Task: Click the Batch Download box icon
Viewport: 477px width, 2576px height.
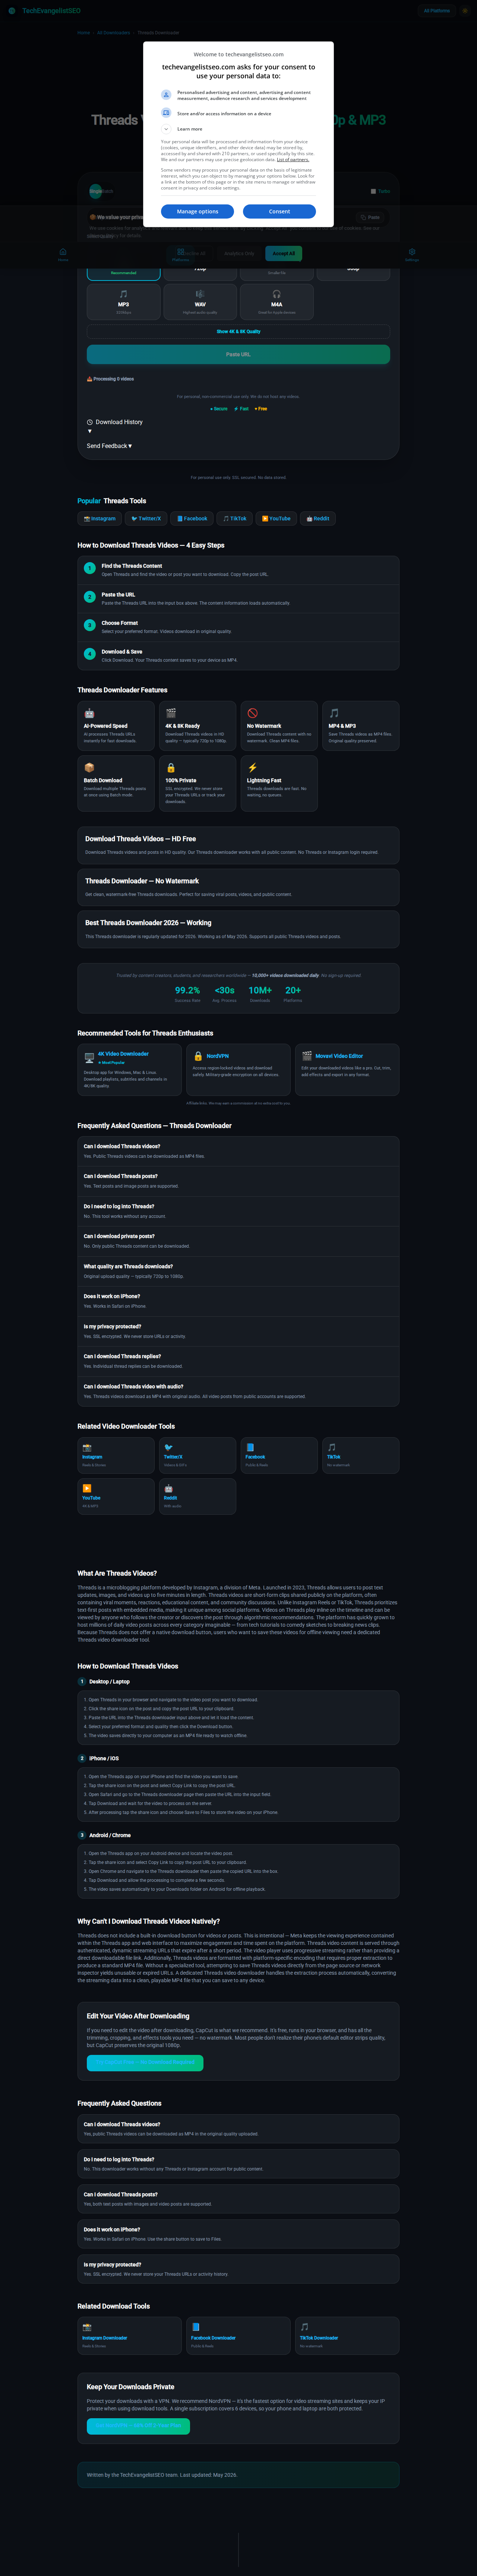Action: [x=89, y=768]
